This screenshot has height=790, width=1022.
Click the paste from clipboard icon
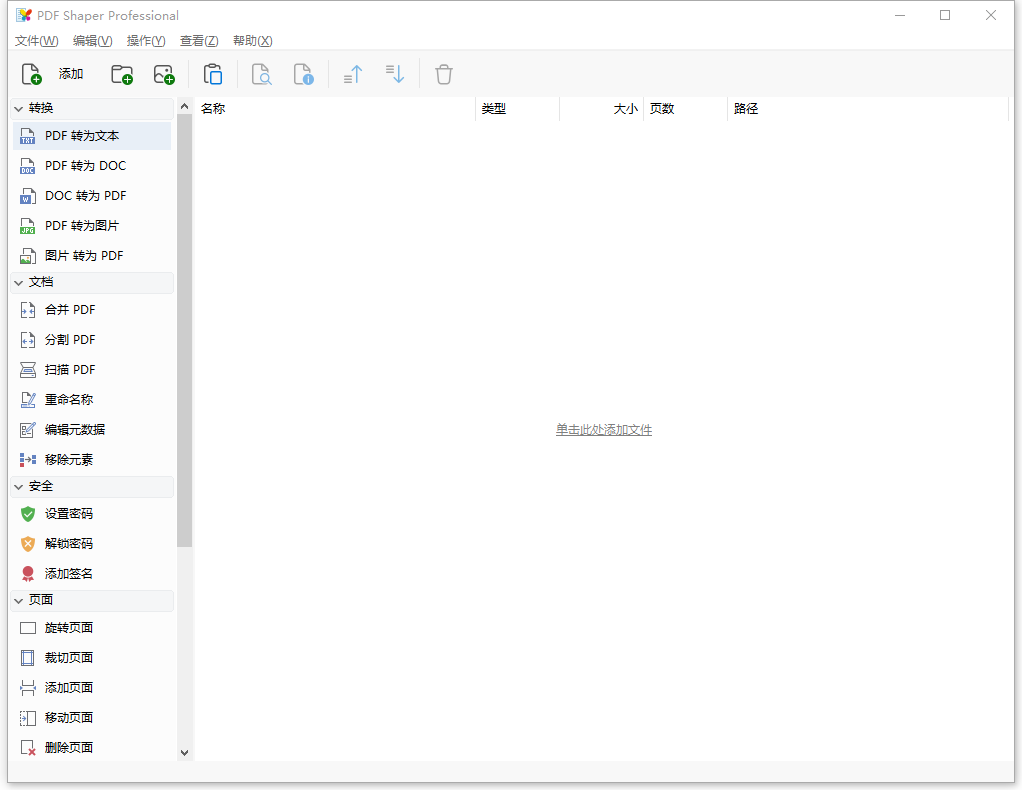(213, 74)
